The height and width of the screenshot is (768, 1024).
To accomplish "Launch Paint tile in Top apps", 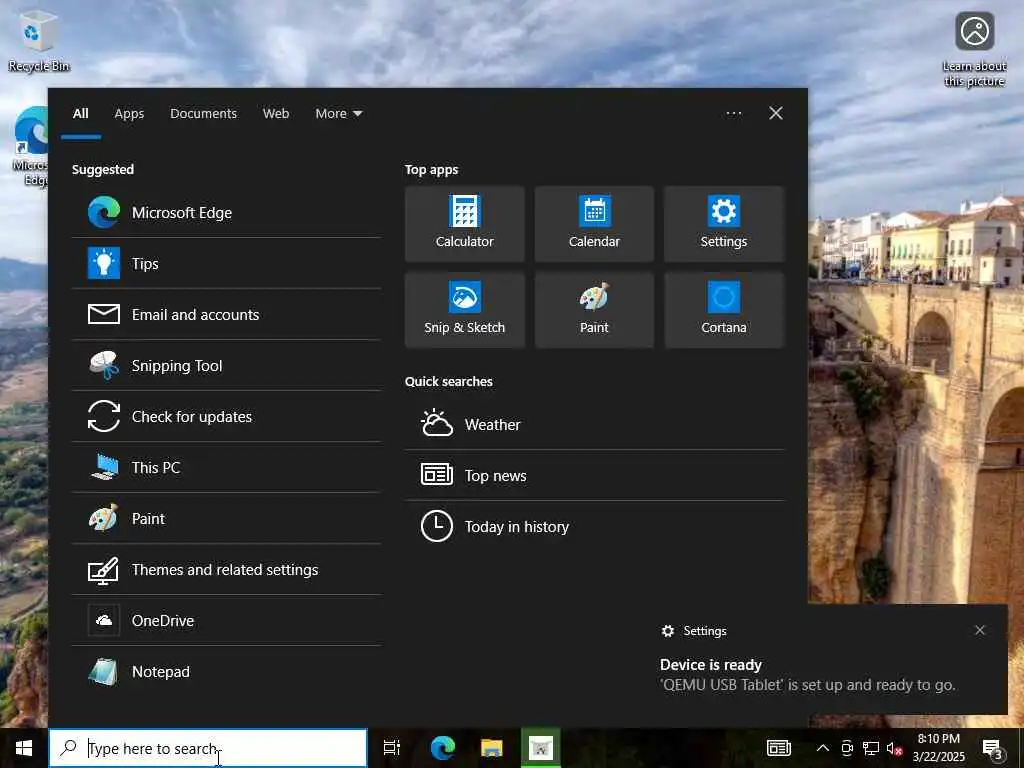I will coord(594,310).
